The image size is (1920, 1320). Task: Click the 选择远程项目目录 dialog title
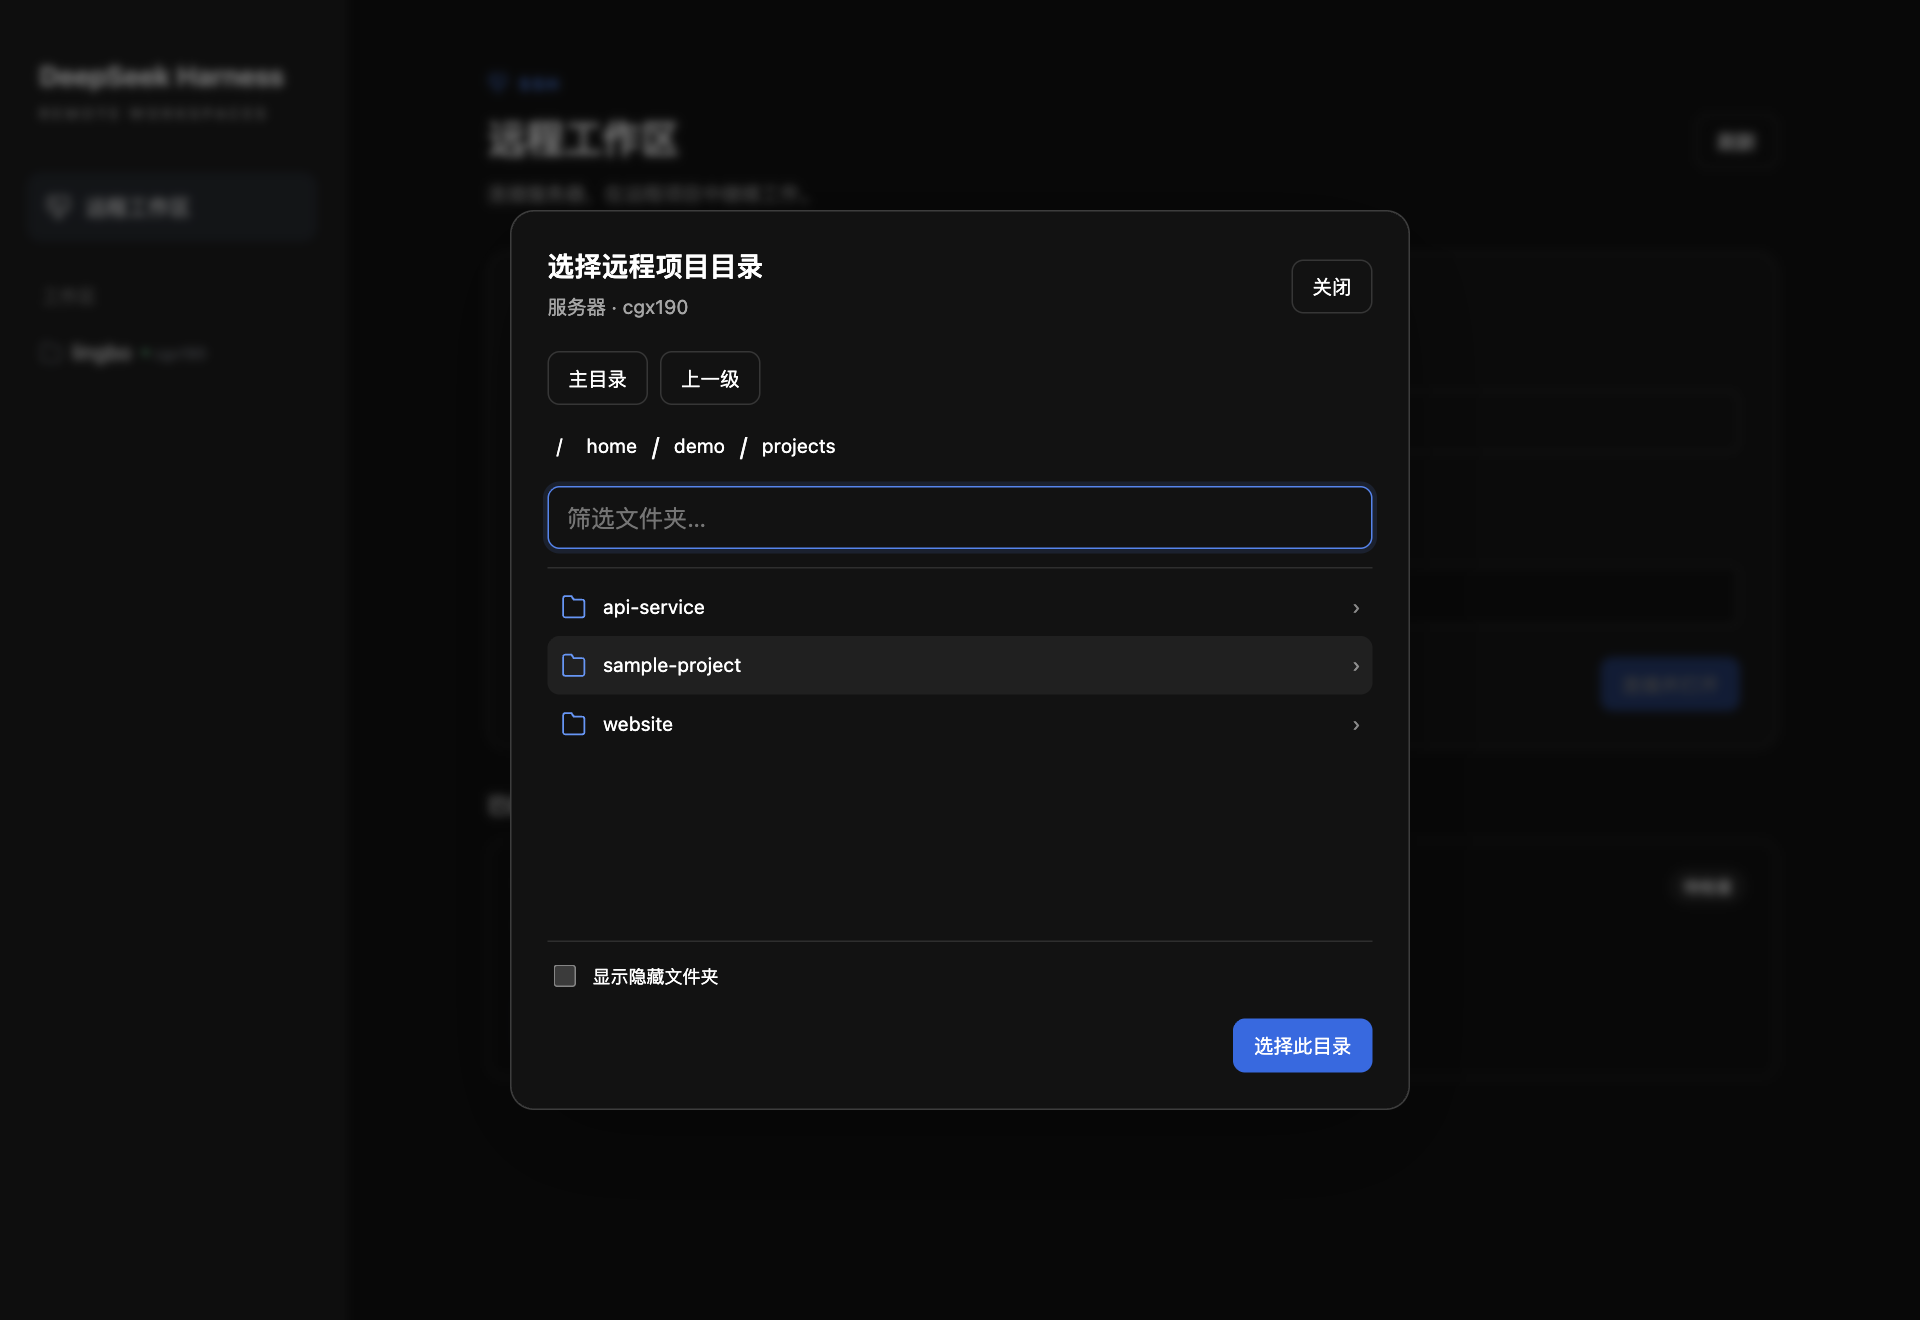tap(655, 267)
